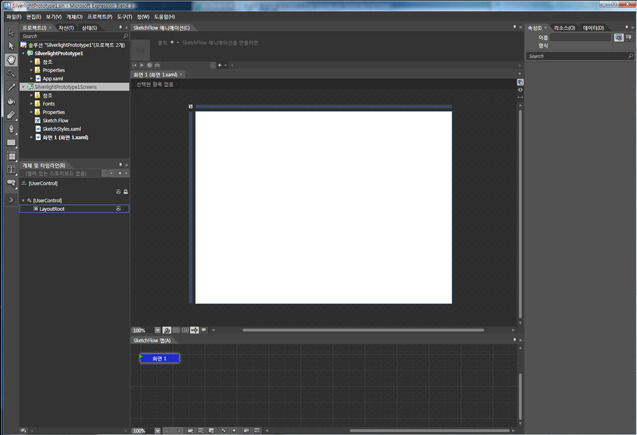Collapse the SilverlightPrototype1Screens project node
This screenshot has height=435, width=637.
tap(24, 87)
